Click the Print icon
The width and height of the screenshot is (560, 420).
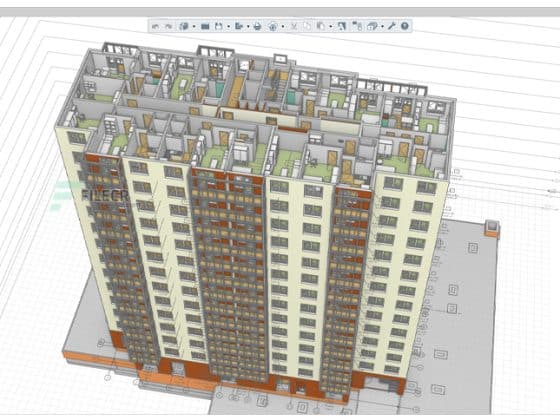tap(258, 26)
